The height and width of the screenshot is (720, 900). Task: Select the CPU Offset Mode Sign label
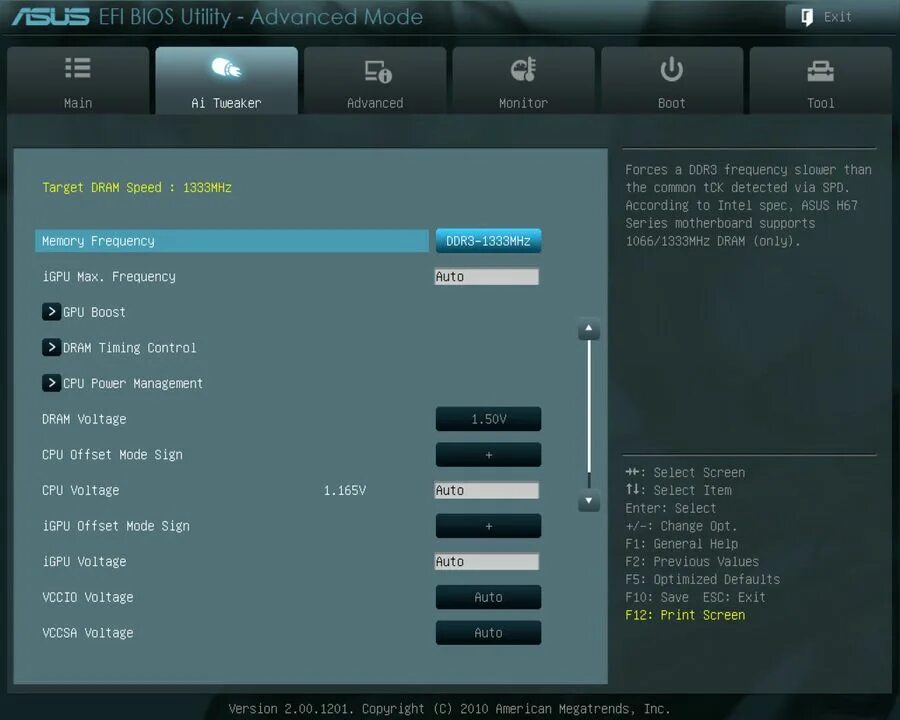(x=112, y=455)
